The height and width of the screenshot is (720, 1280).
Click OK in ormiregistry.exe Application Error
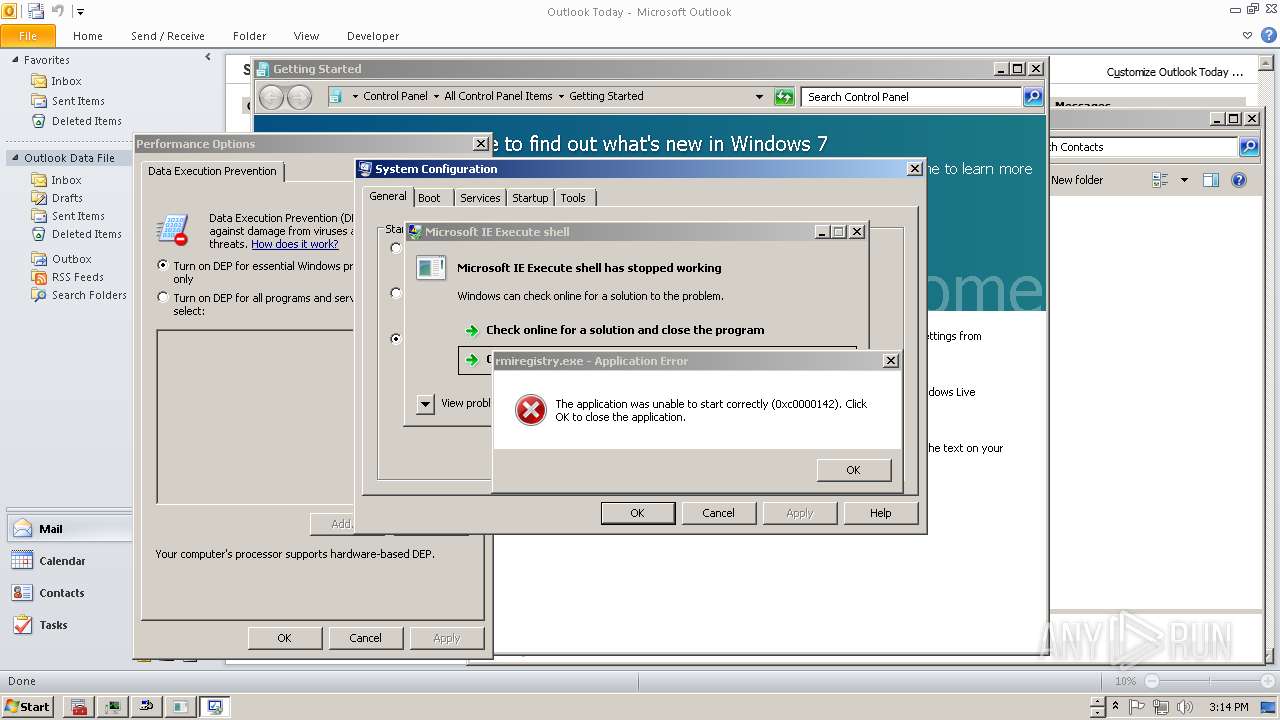click(853, 470)
